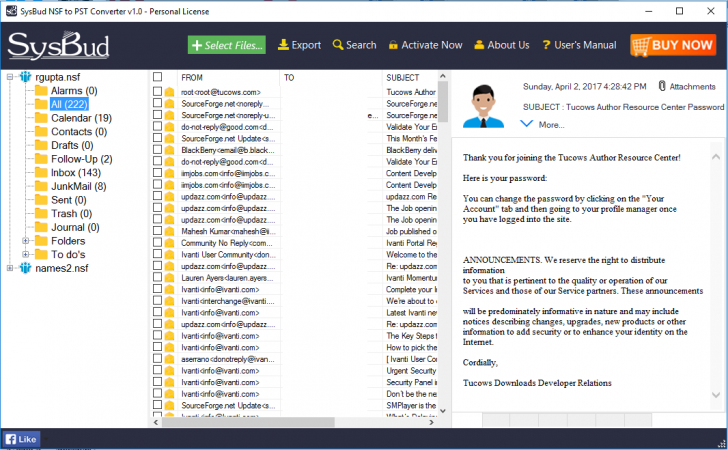
Task: Check the Ivanti User Community email checkbox
Action: 157,254
